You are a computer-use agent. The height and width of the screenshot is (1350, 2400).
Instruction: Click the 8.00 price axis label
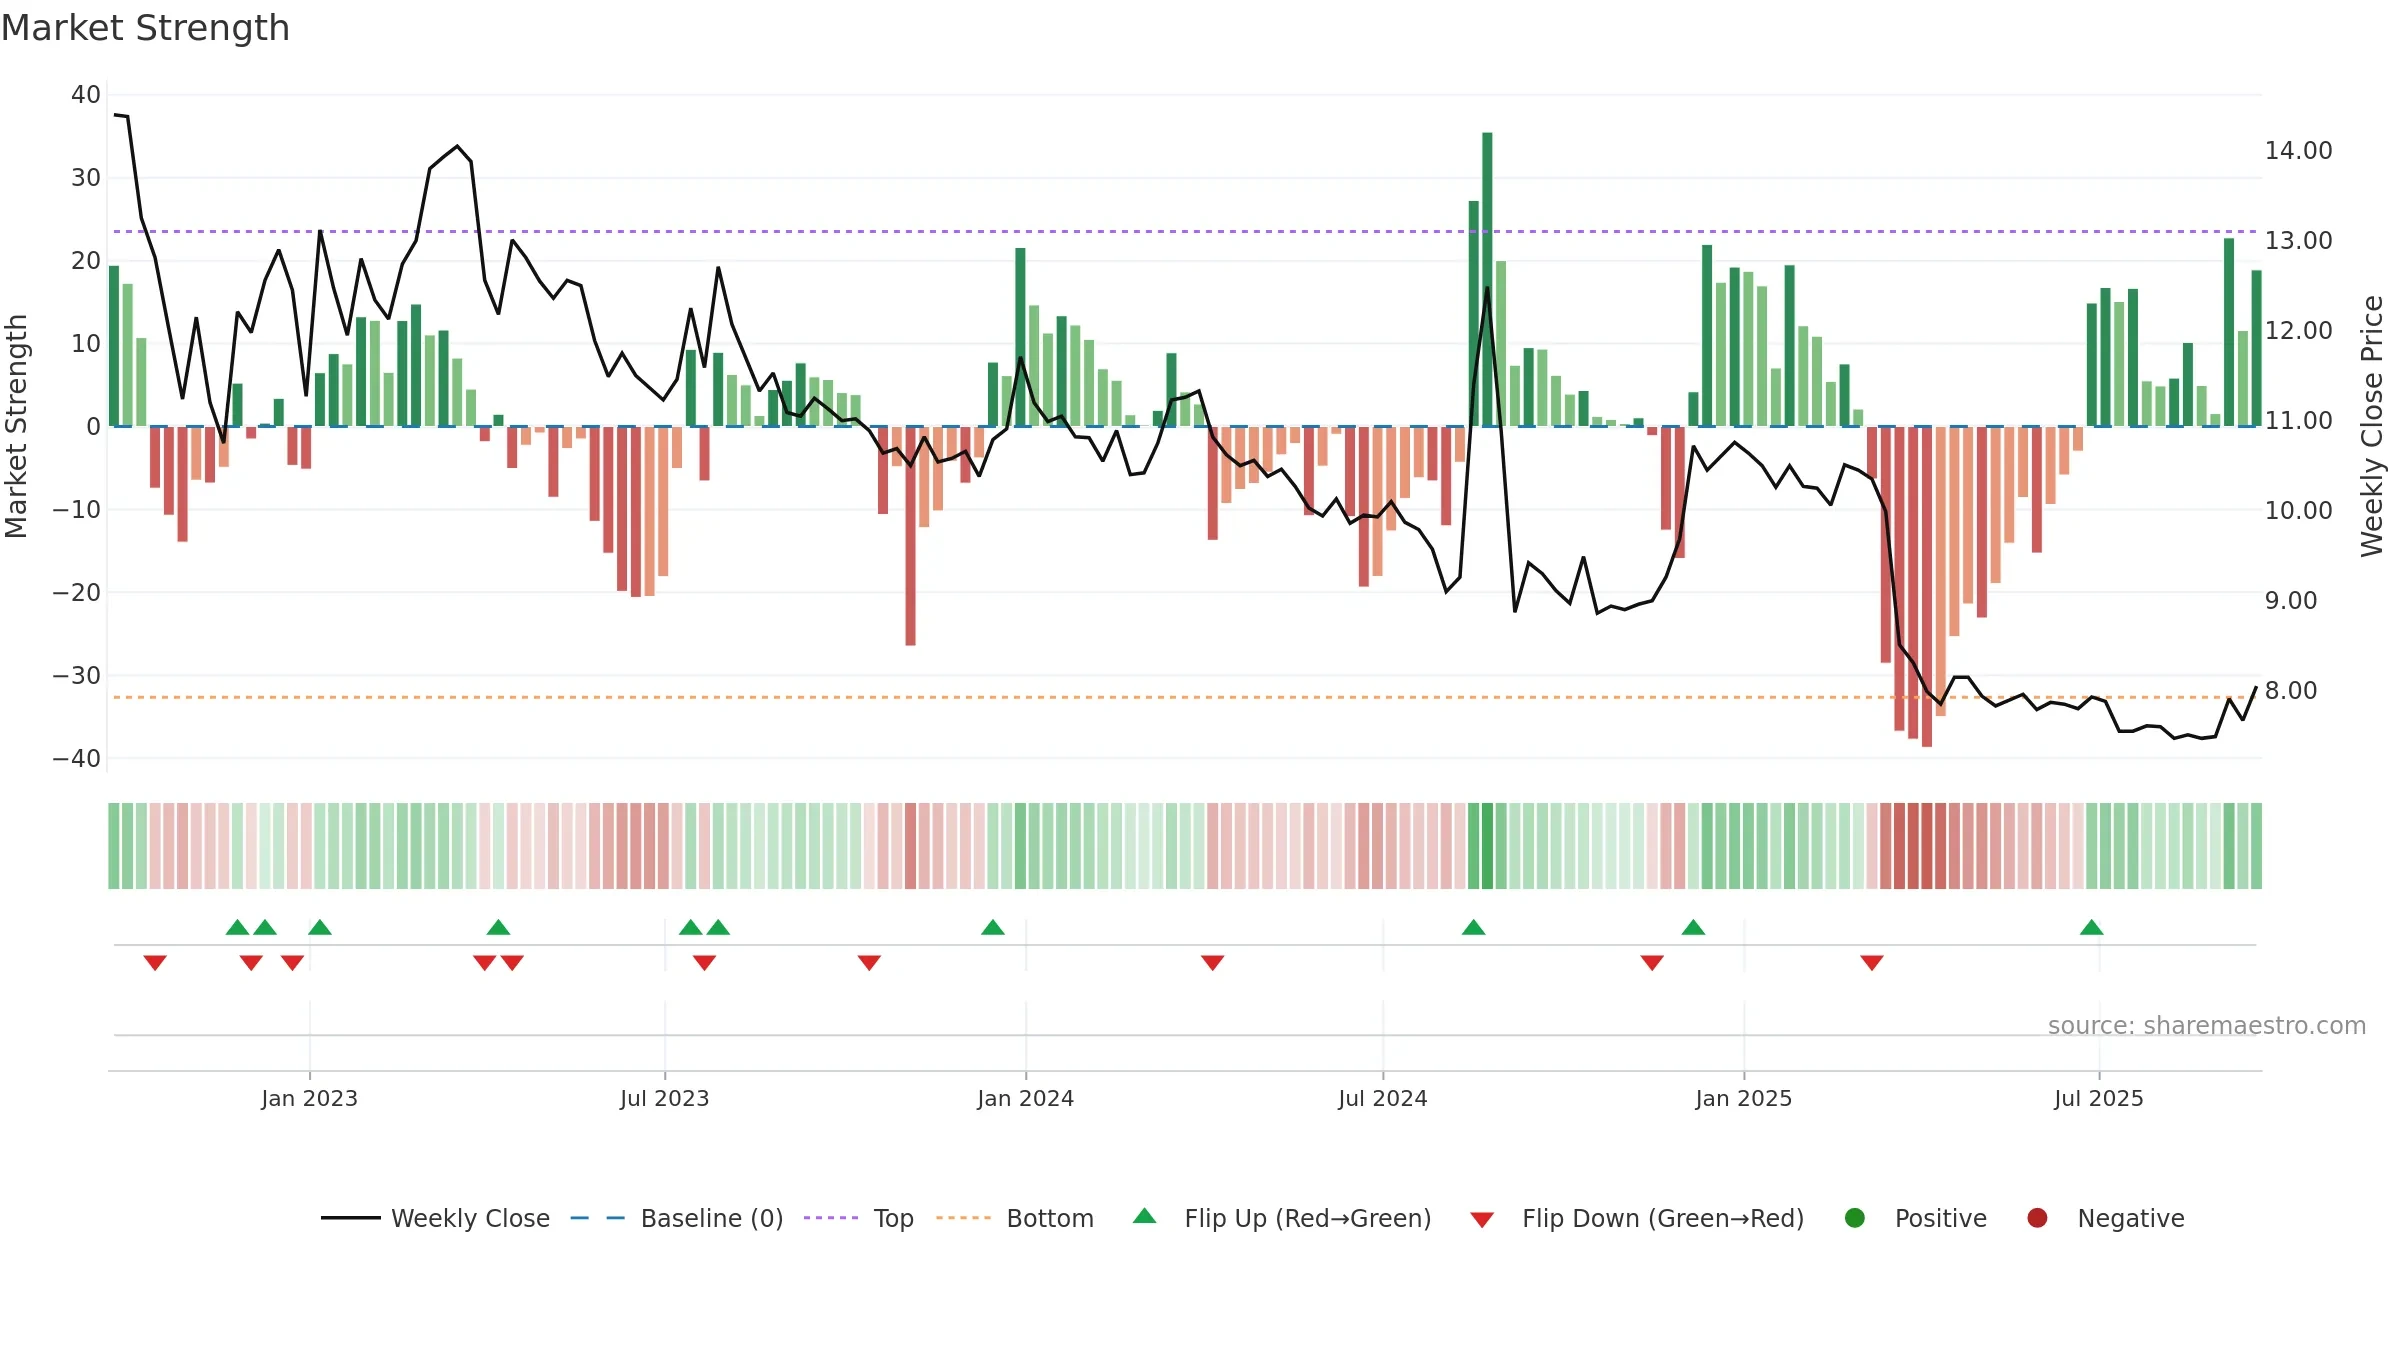2290,690
